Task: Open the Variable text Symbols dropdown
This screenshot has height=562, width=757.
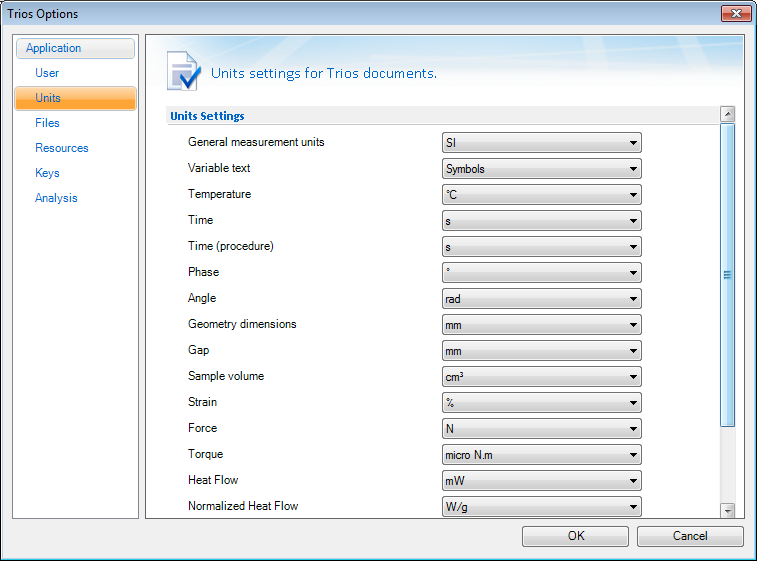Action: pyautogui.click(x=542, y=169)
